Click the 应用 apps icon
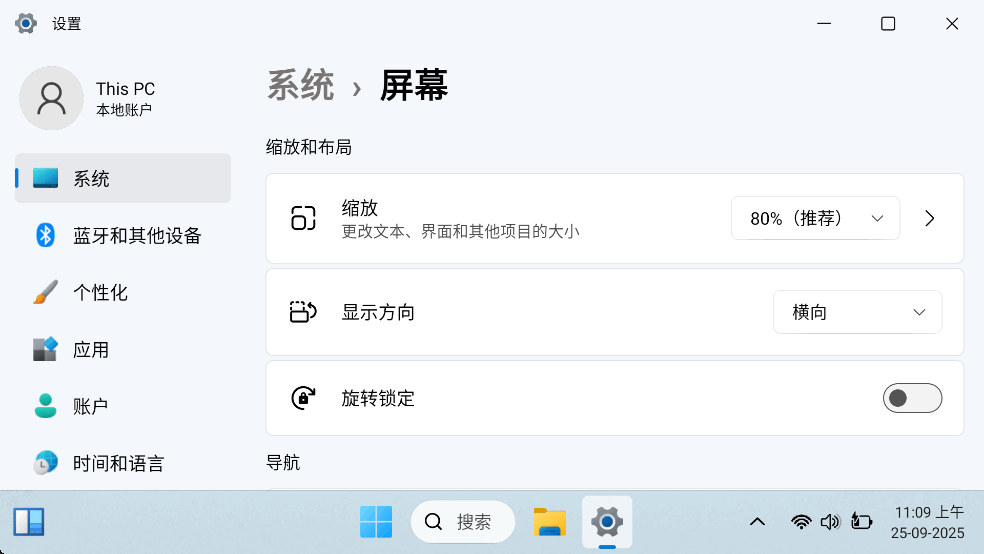This screenshot has height=554, width=984. [45, 349]
